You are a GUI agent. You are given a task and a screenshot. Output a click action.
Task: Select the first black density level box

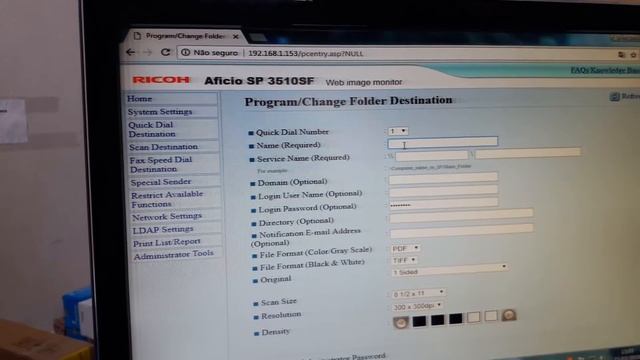pos(419,321)
